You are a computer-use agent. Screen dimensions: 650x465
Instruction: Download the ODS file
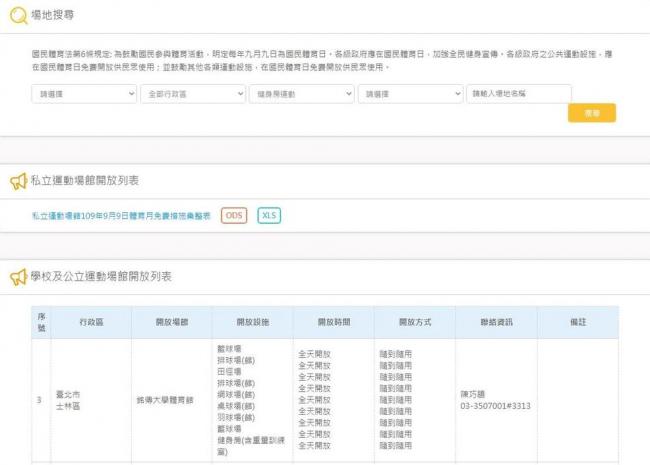coord(234,216)
